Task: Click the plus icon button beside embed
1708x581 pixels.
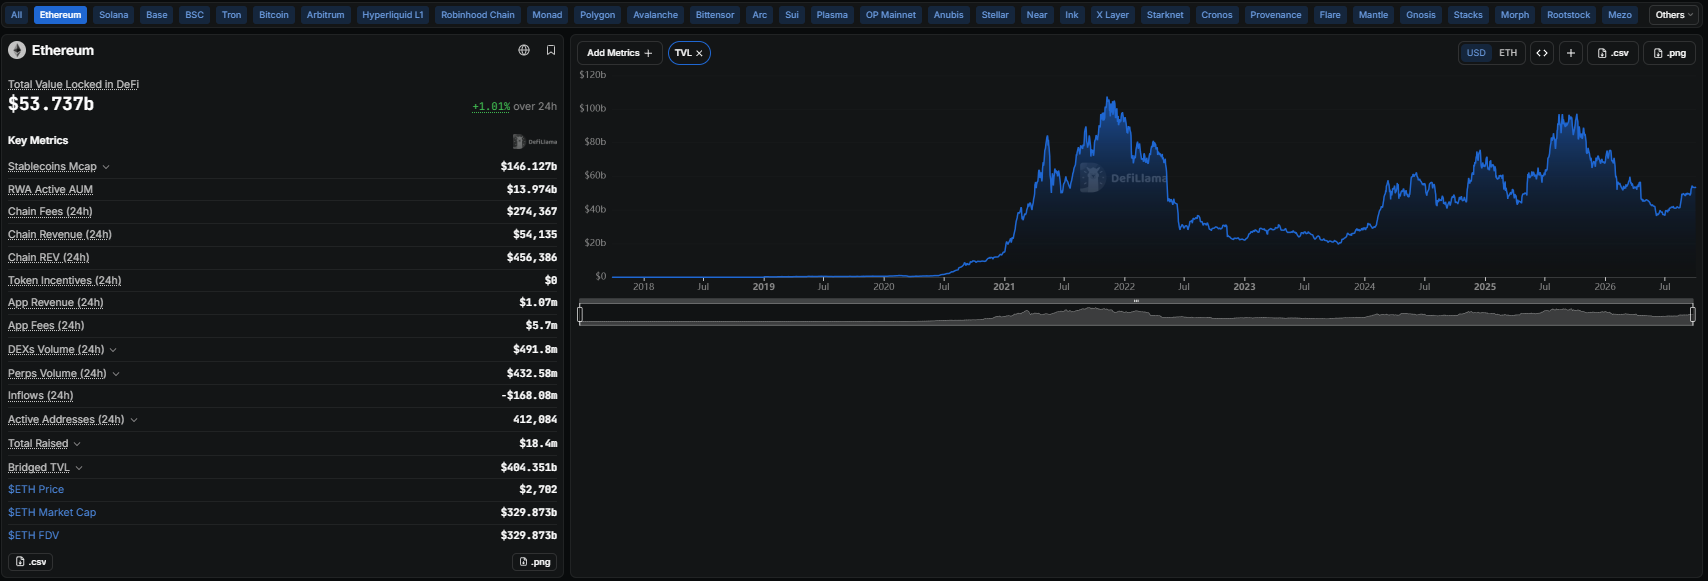Action: point(1571,53)
